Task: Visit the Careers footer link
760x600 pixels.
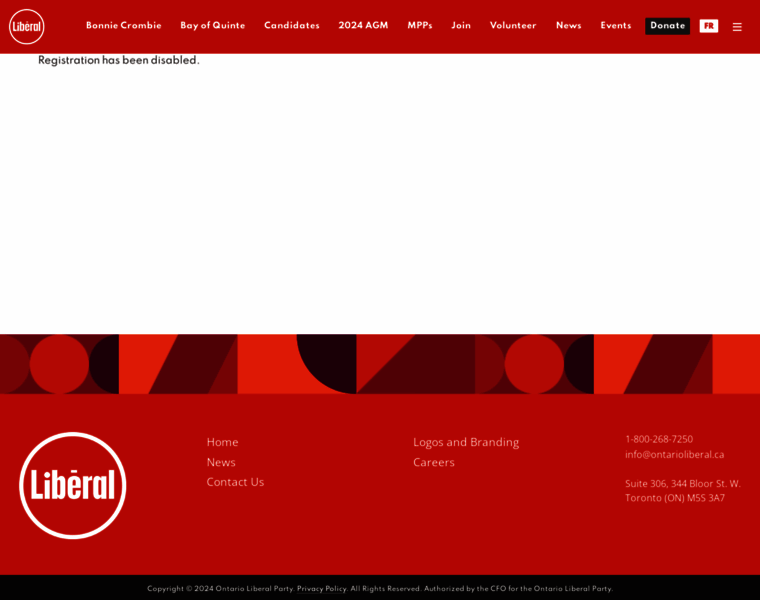Action: (434, 462)
